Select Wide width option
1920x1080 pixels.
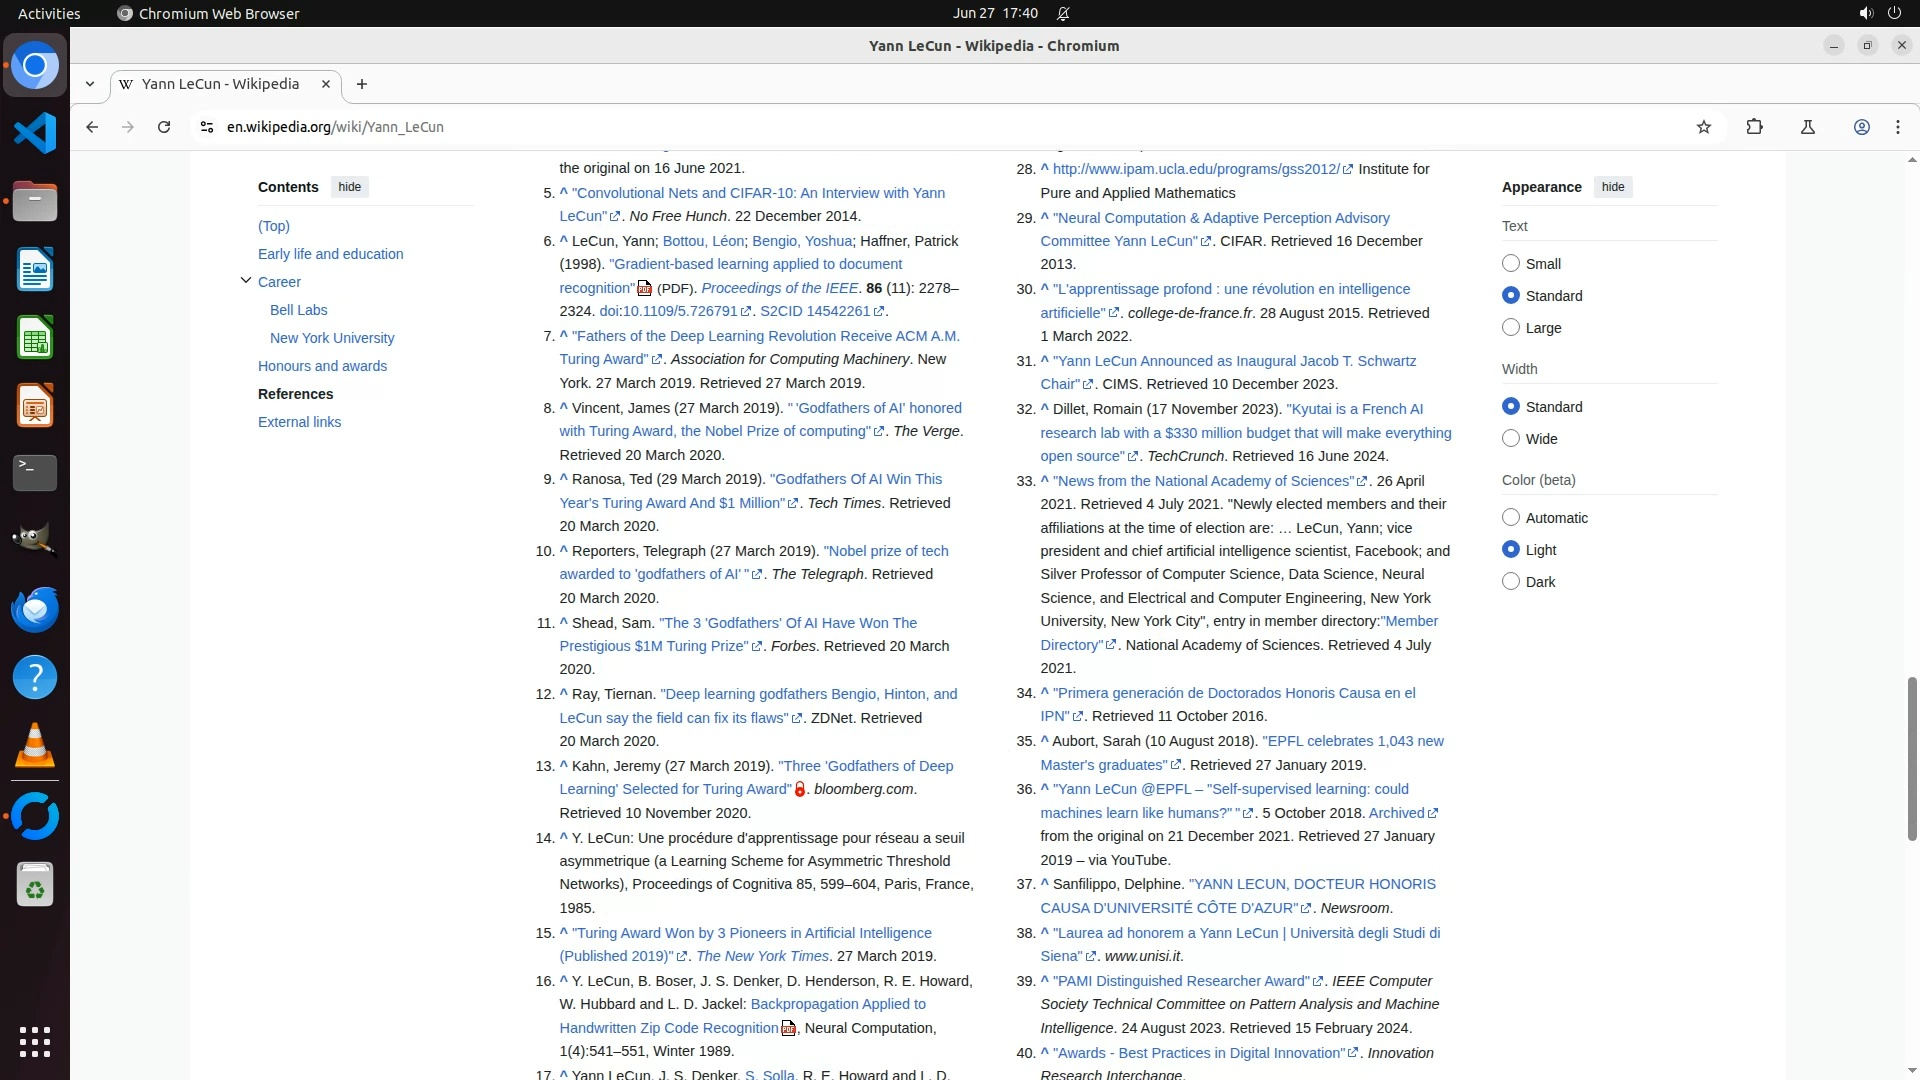click(1511, 439)
